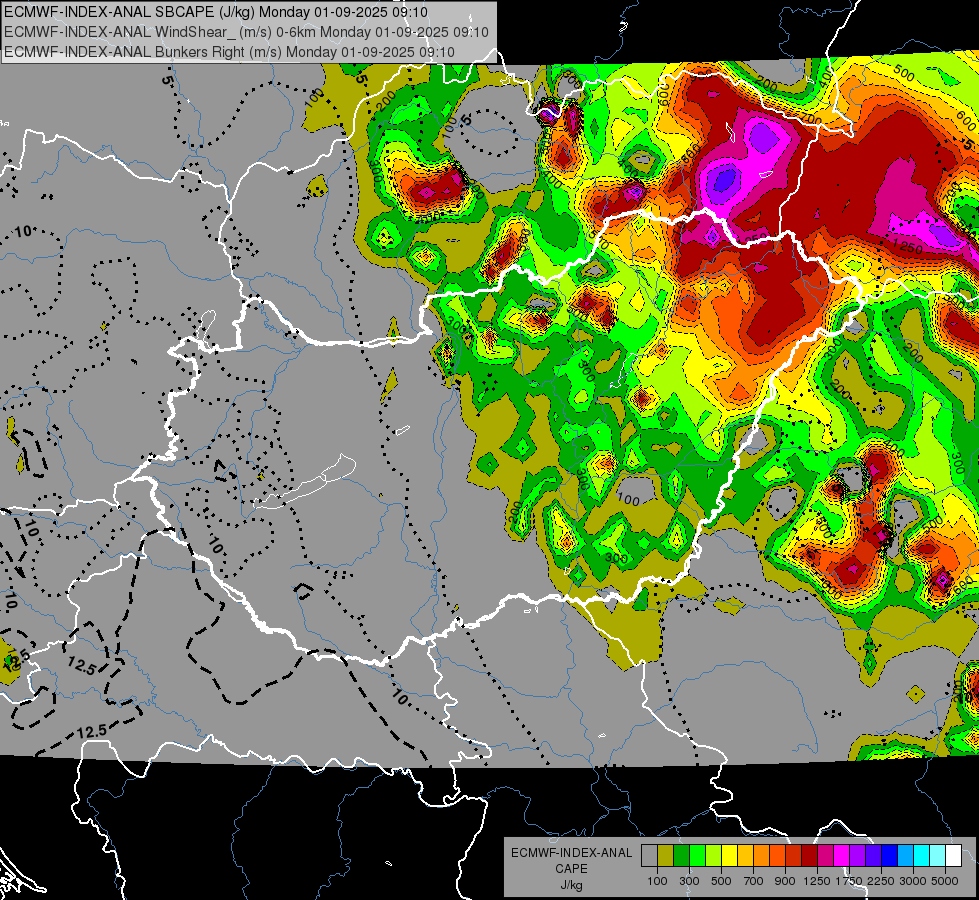979x900 pixels.
Task: Click the 1250 tick label in legend
Action: pos(817,881)
